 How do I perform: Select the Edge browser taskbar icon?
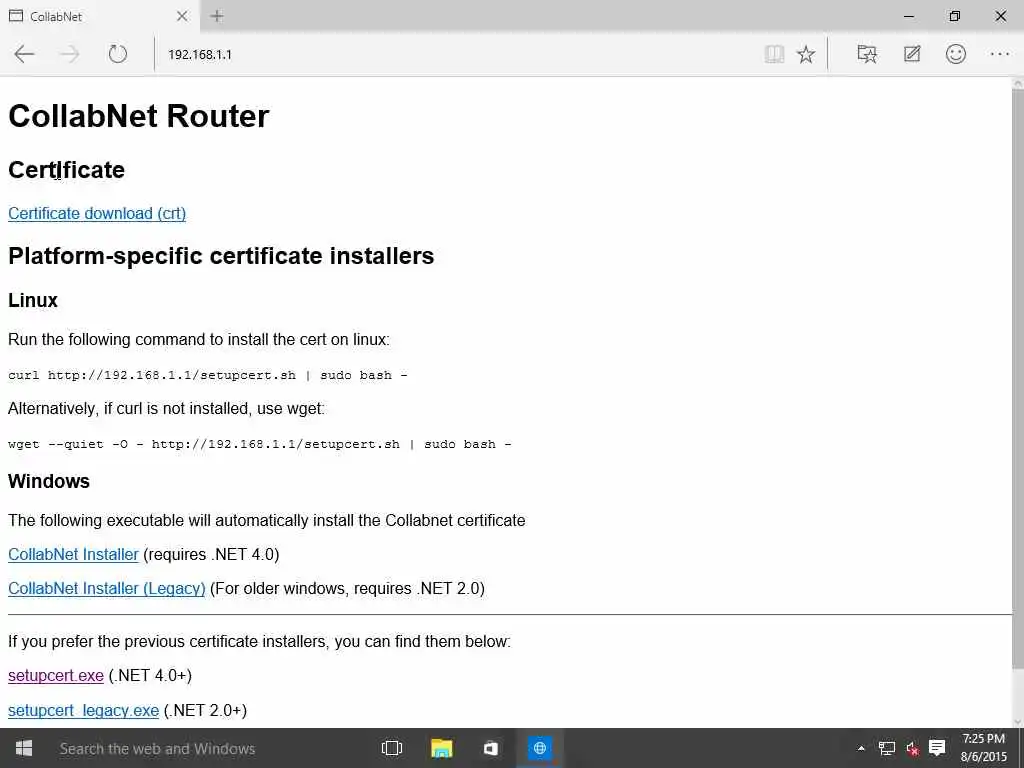[539, 748]
